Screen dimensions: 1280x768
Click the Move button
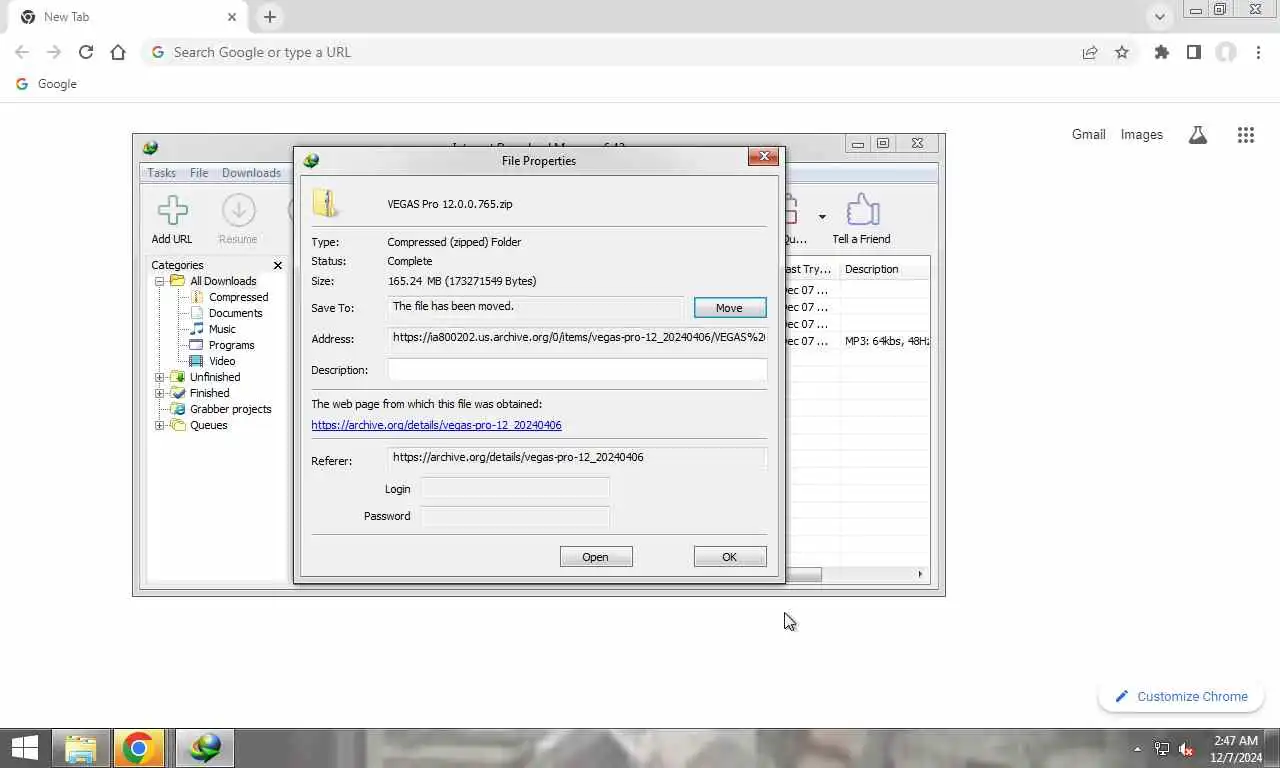click(x=730, y=308)
